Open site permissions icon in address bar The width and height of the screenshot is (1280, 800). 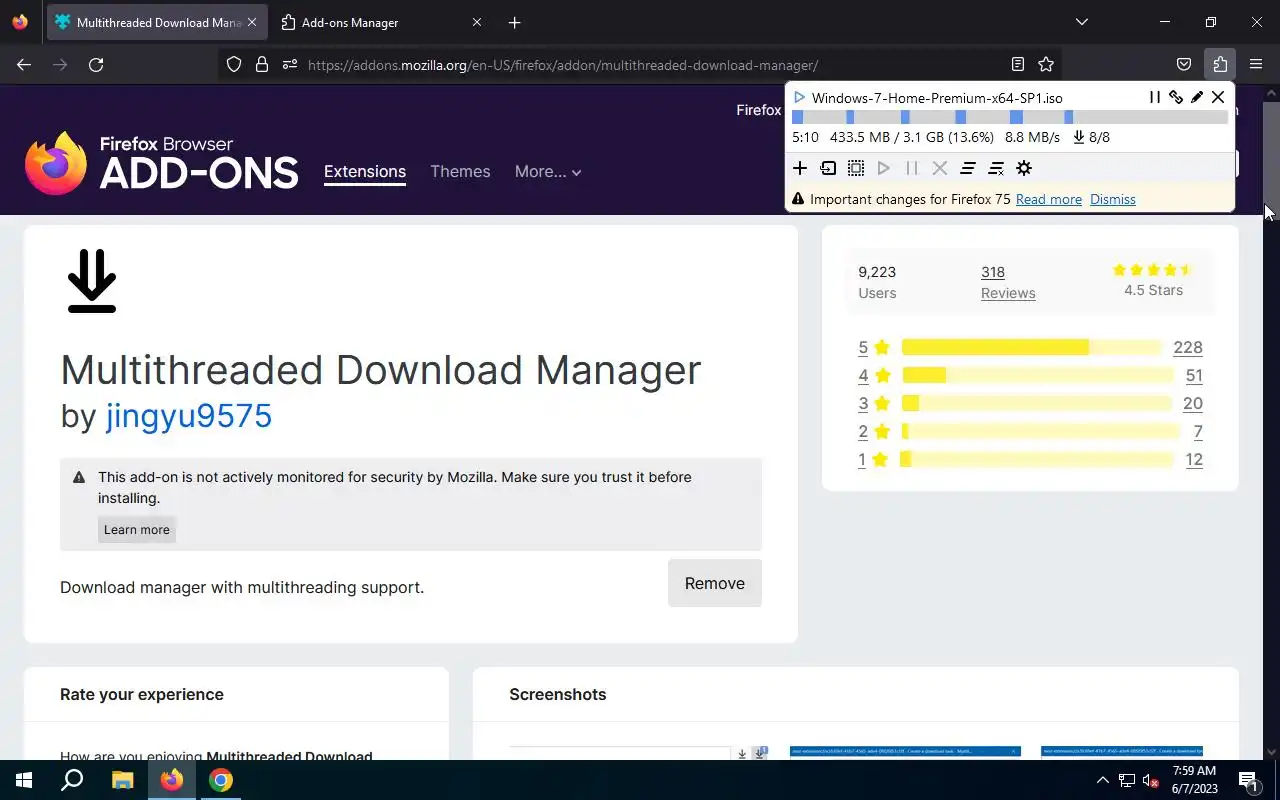click(290, 64)
